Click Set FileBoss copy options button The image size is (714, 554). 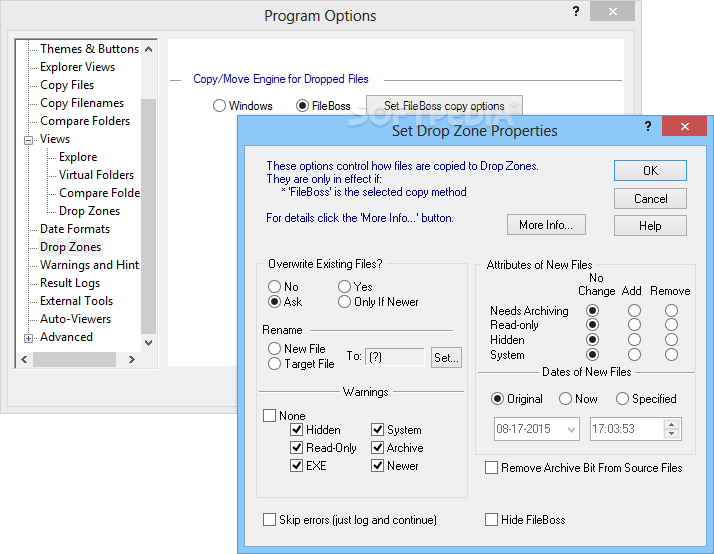pyautogui.click(x=444, y=106)
